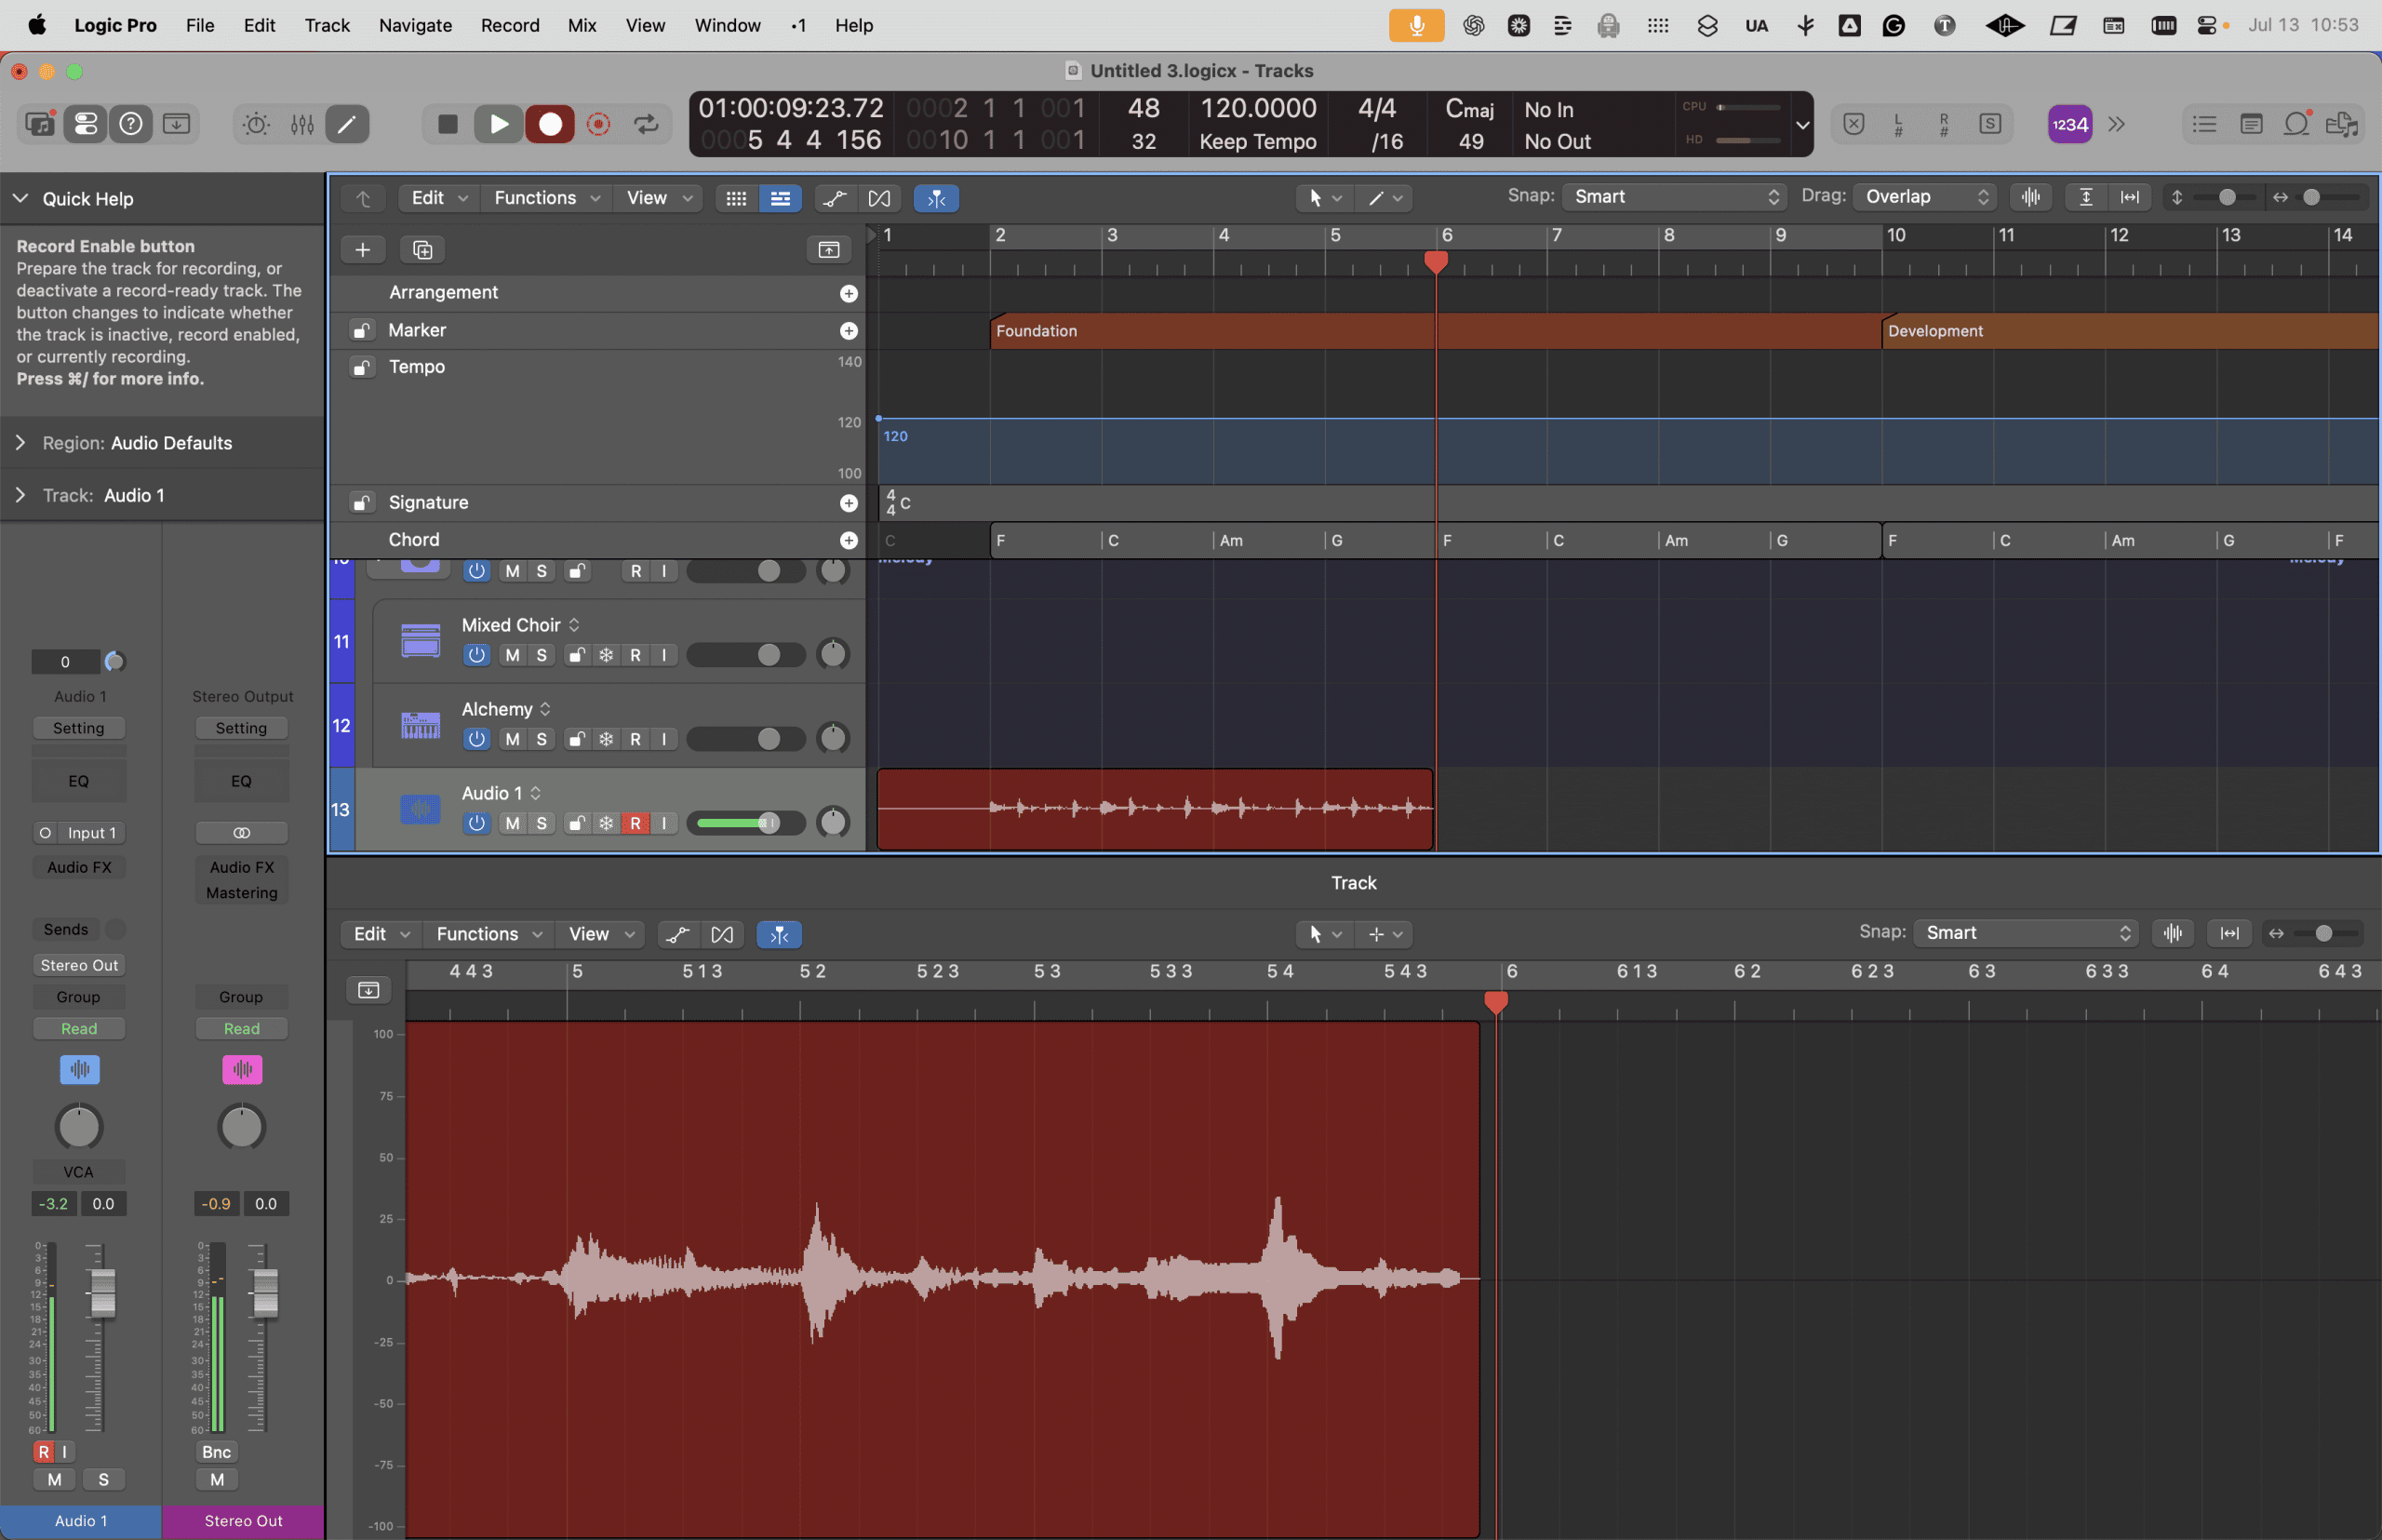Screen dimensions: 2382x1540
Task: Toggle power button on Mixed Choir track
Action: coord(477,655)
